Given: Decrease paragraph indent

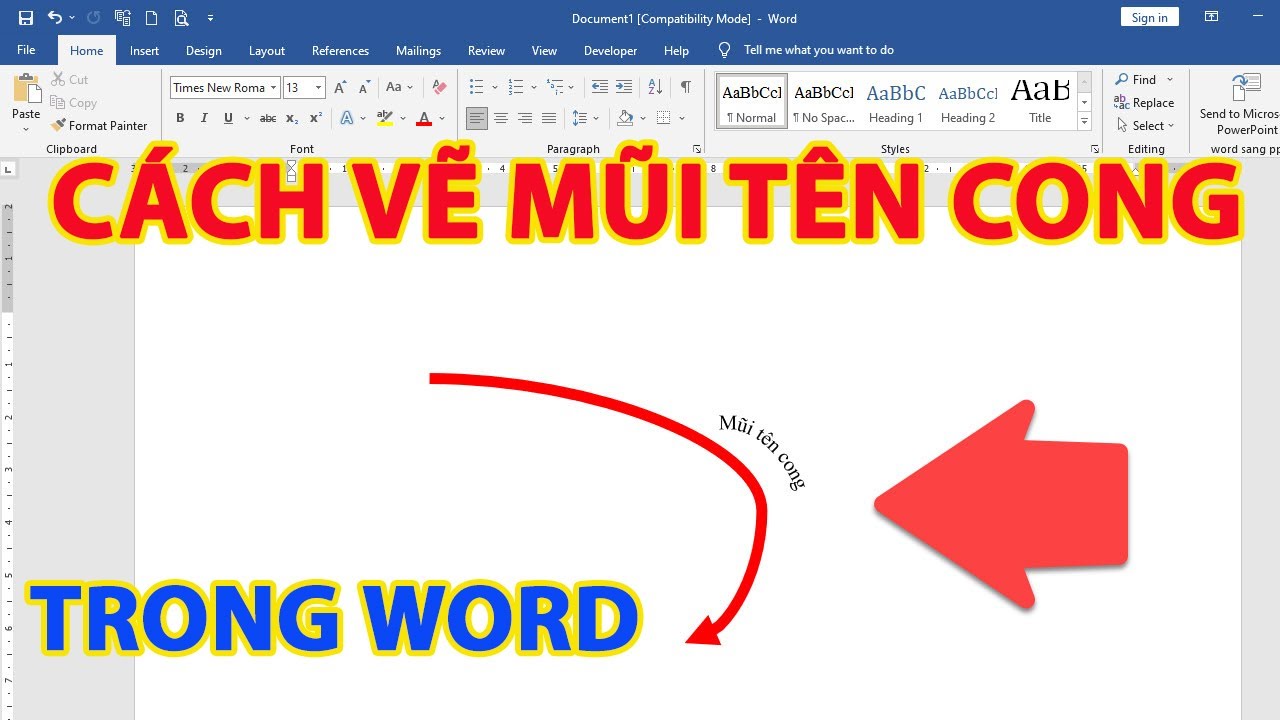Looking at the screenshot, I should [600, 87].
